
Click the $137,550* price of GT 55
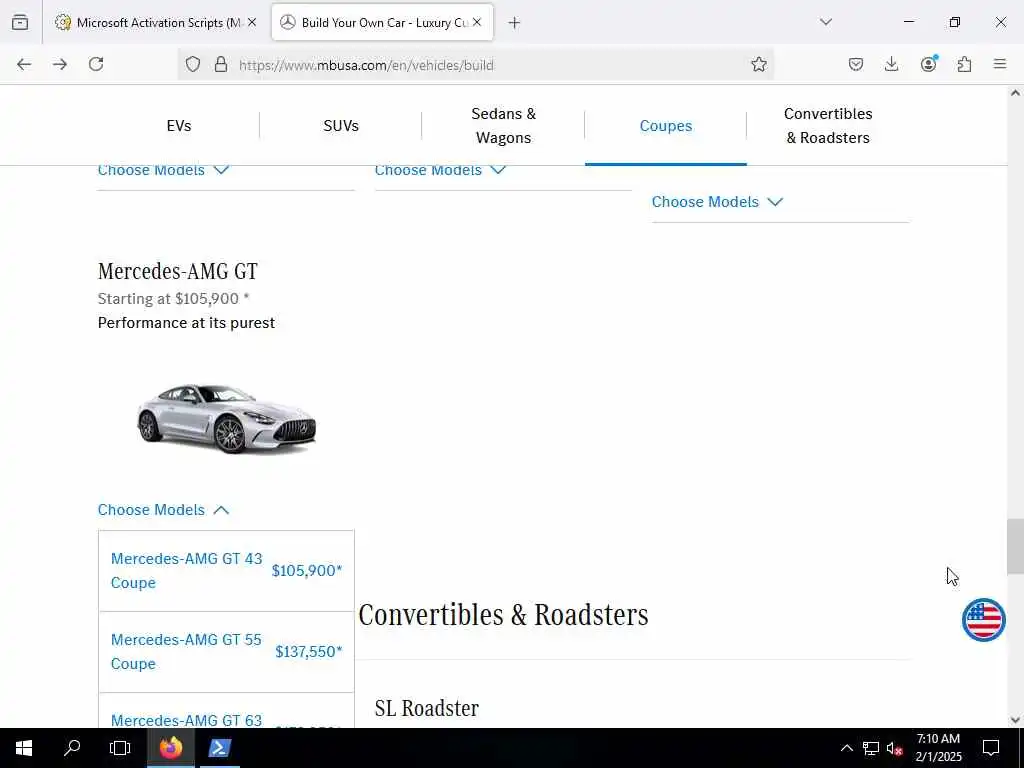tap(309, 652)
